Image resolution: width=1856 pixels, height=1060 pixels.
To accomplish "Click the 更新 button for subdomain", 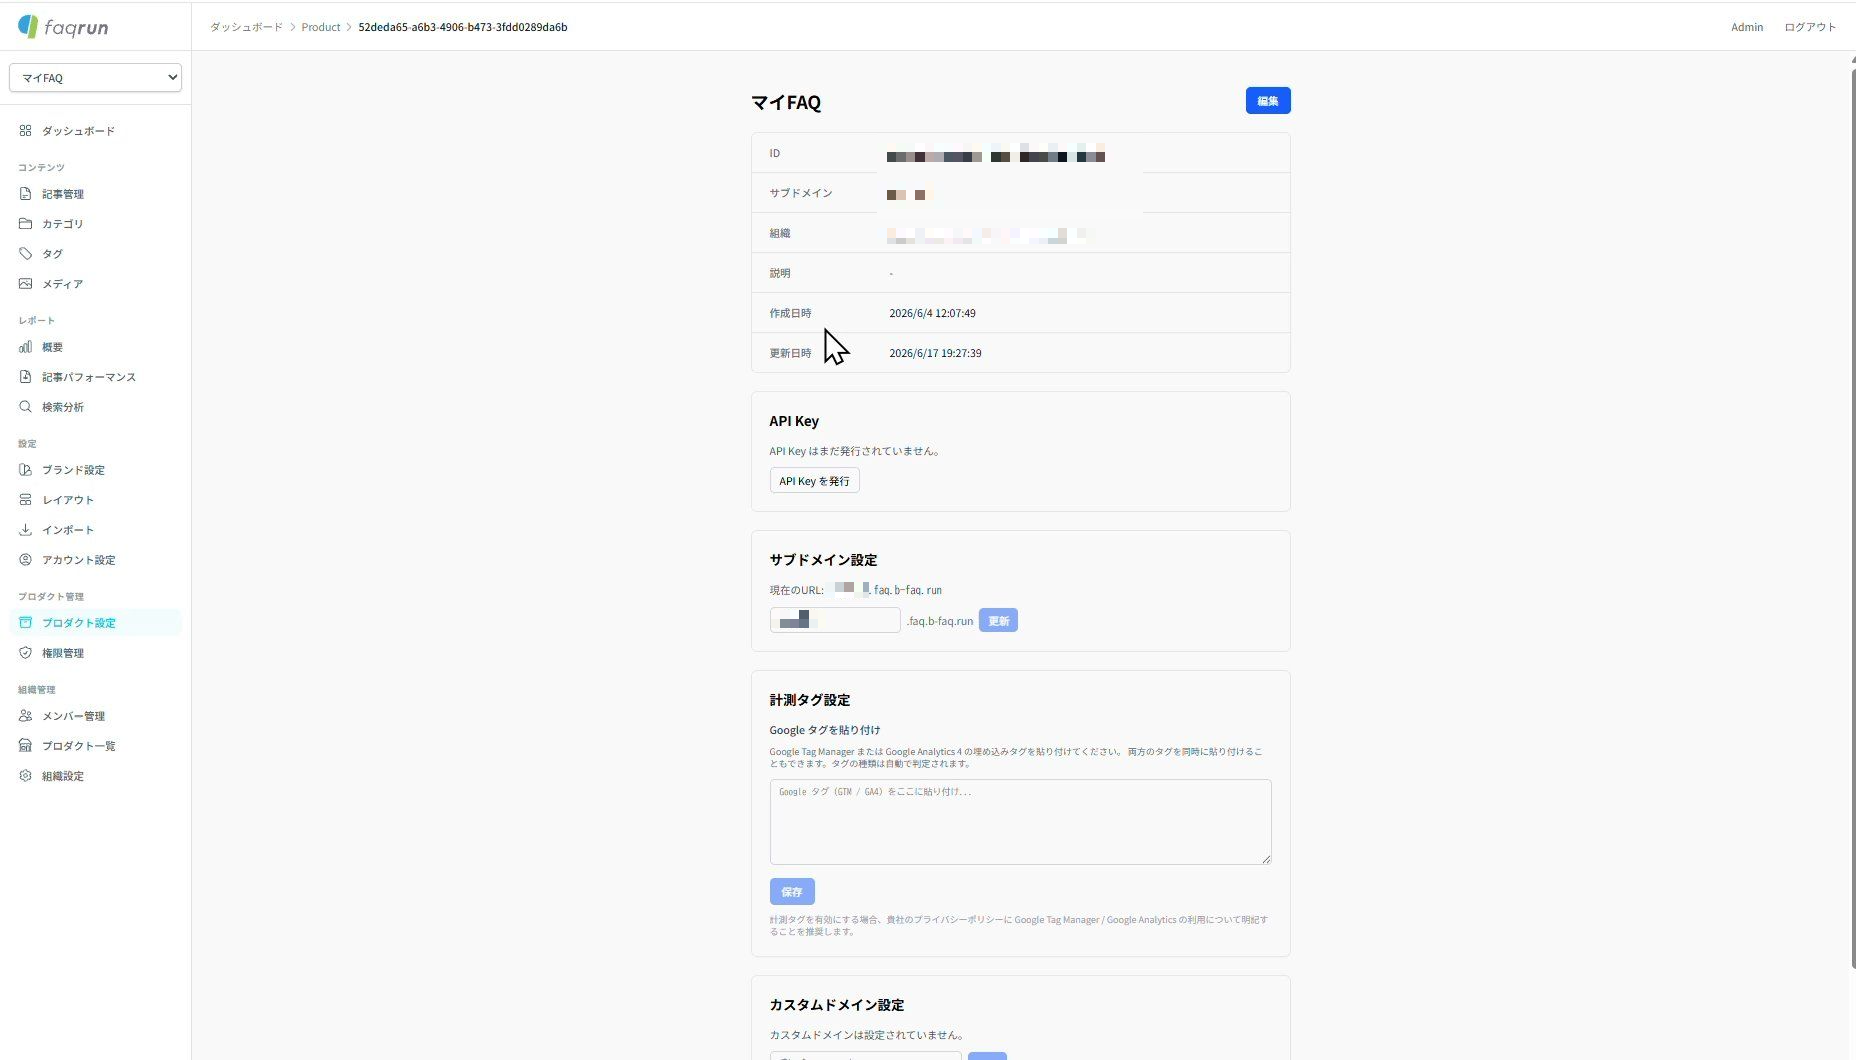I will coord(998,621).
